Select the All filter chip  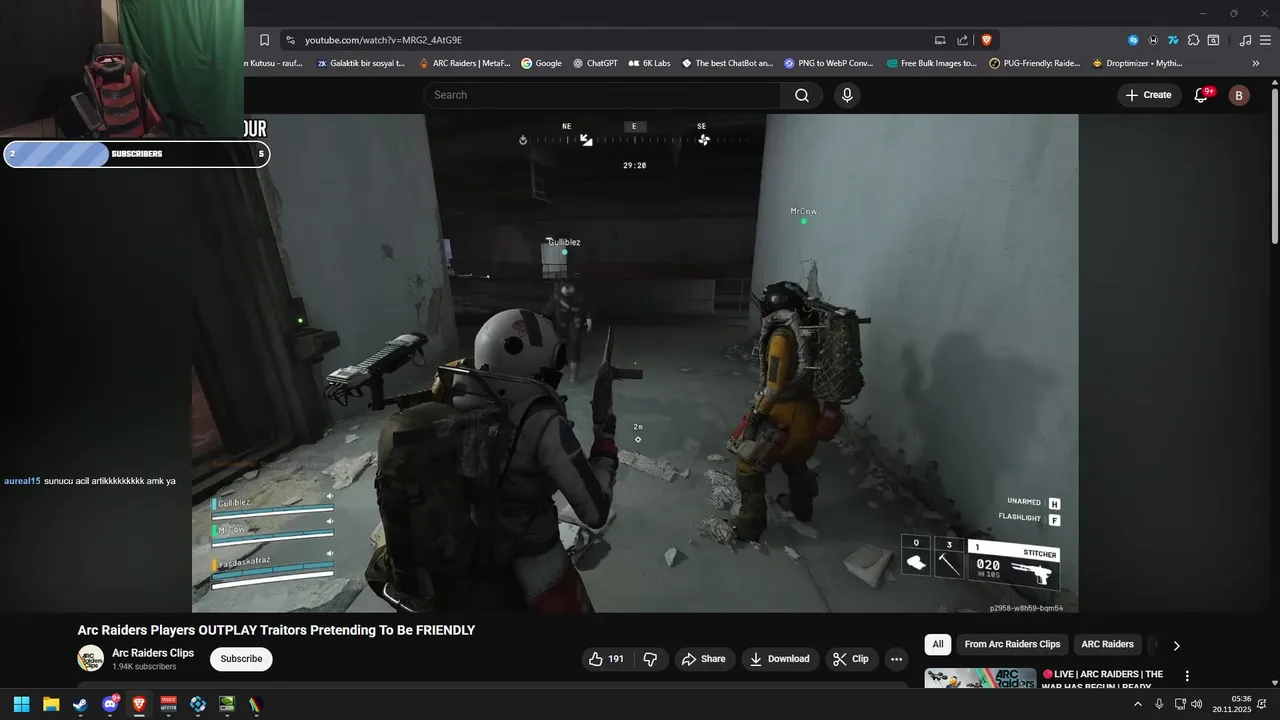(x=938, y=645)
